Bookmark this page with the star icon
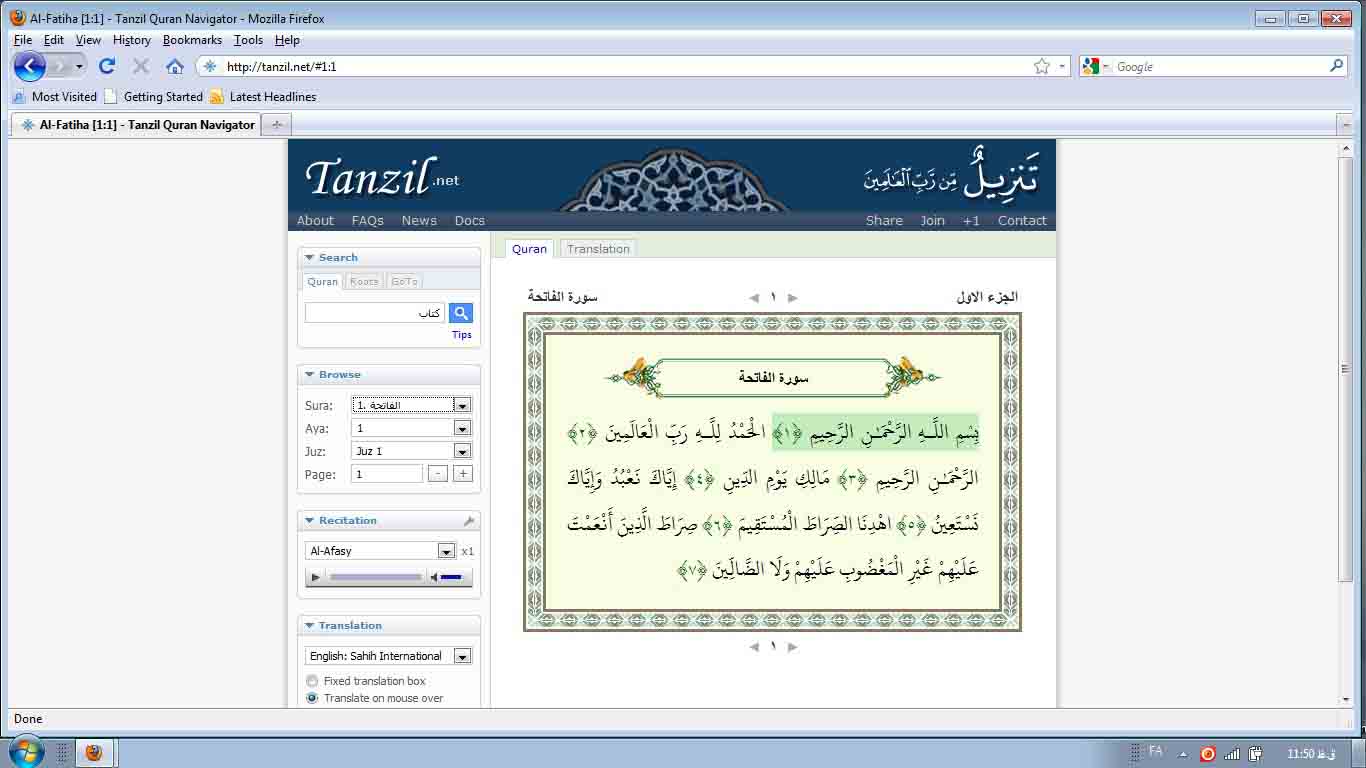 (1041, 66)
